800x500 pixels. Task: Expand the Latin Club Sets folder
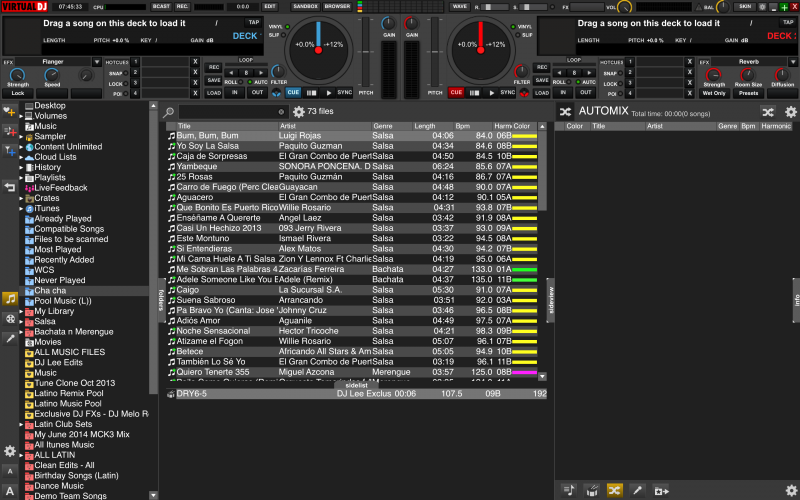click(21, 424)
